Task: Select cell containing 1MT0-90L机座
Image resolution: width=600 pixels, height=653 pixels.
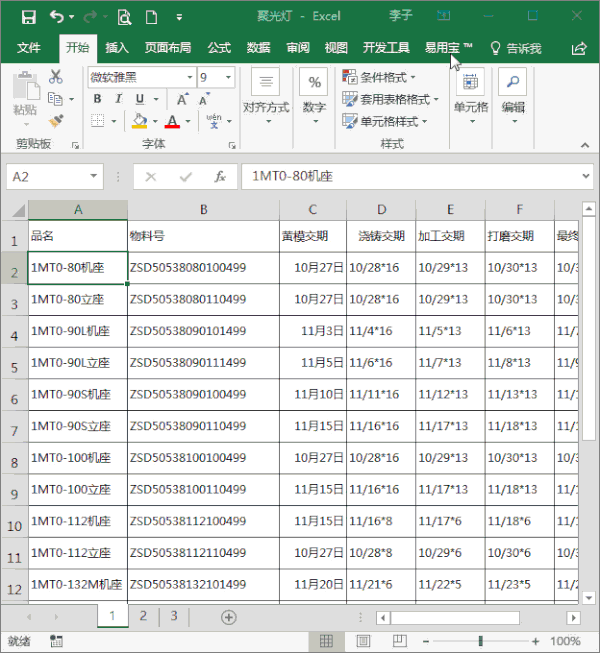Action: pyautogui.click(x=78, y=331)
